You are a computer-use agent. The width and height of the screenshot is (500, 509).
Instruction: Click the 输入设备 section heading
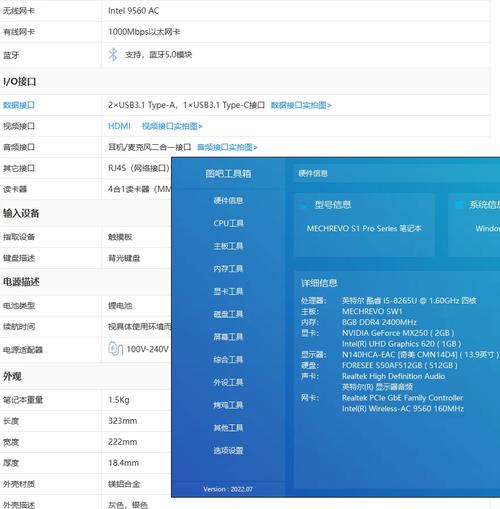click(x=21, y=213)
